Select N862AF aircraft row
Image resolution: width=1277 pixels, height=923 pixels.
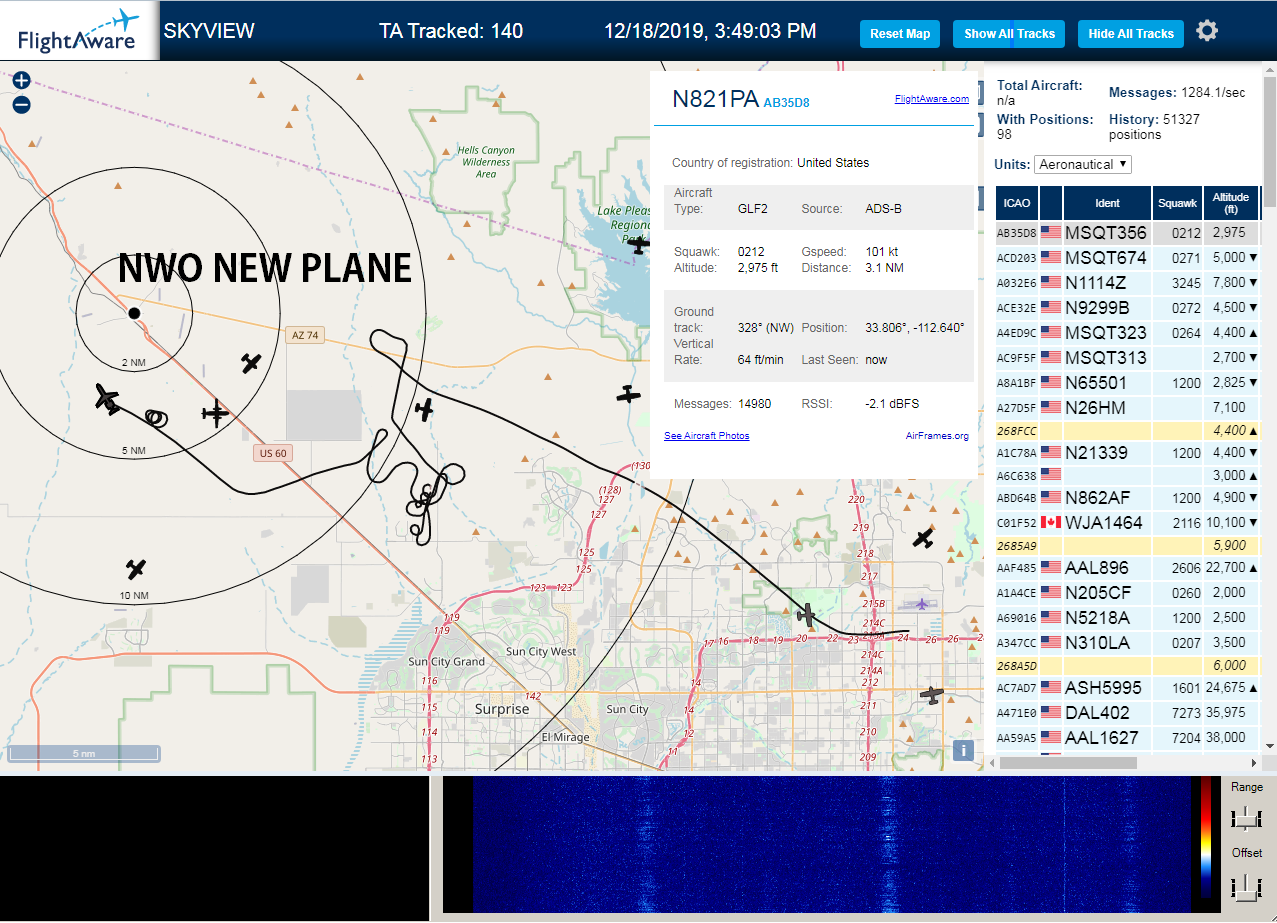coord(1127,497)
